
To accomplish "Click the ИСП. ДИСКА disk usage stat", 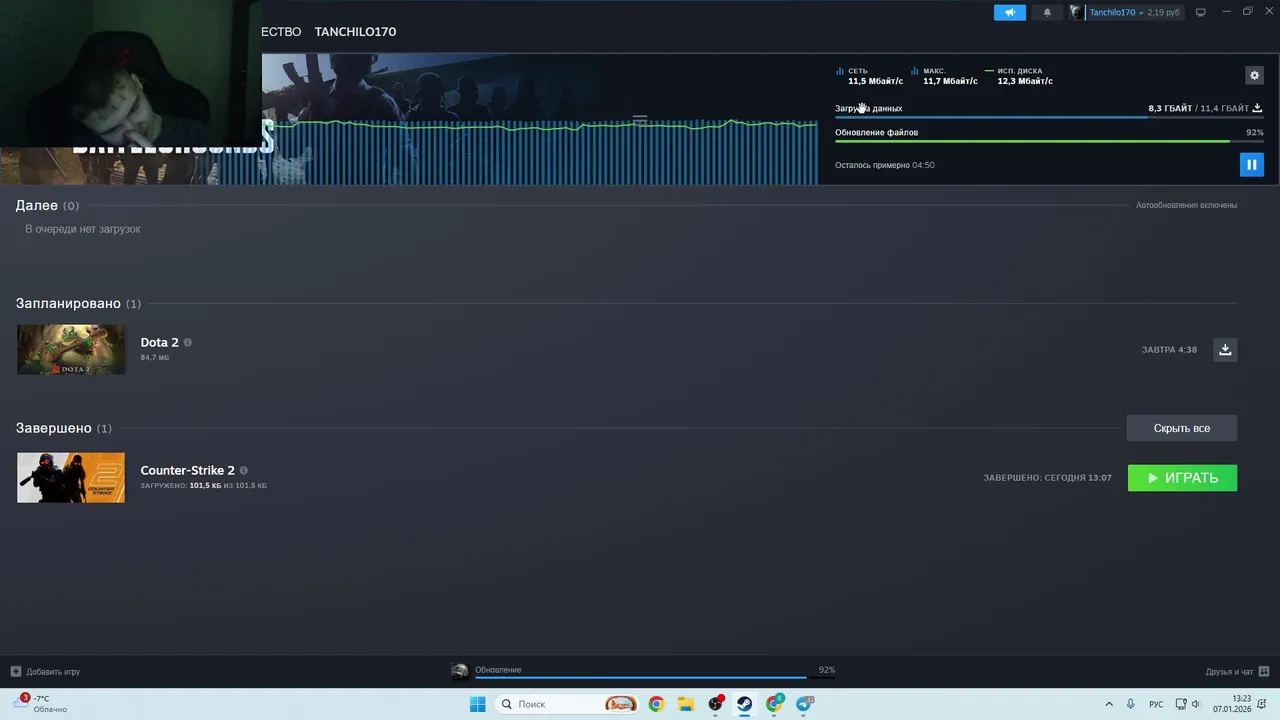I will [x=1019, y=76].
